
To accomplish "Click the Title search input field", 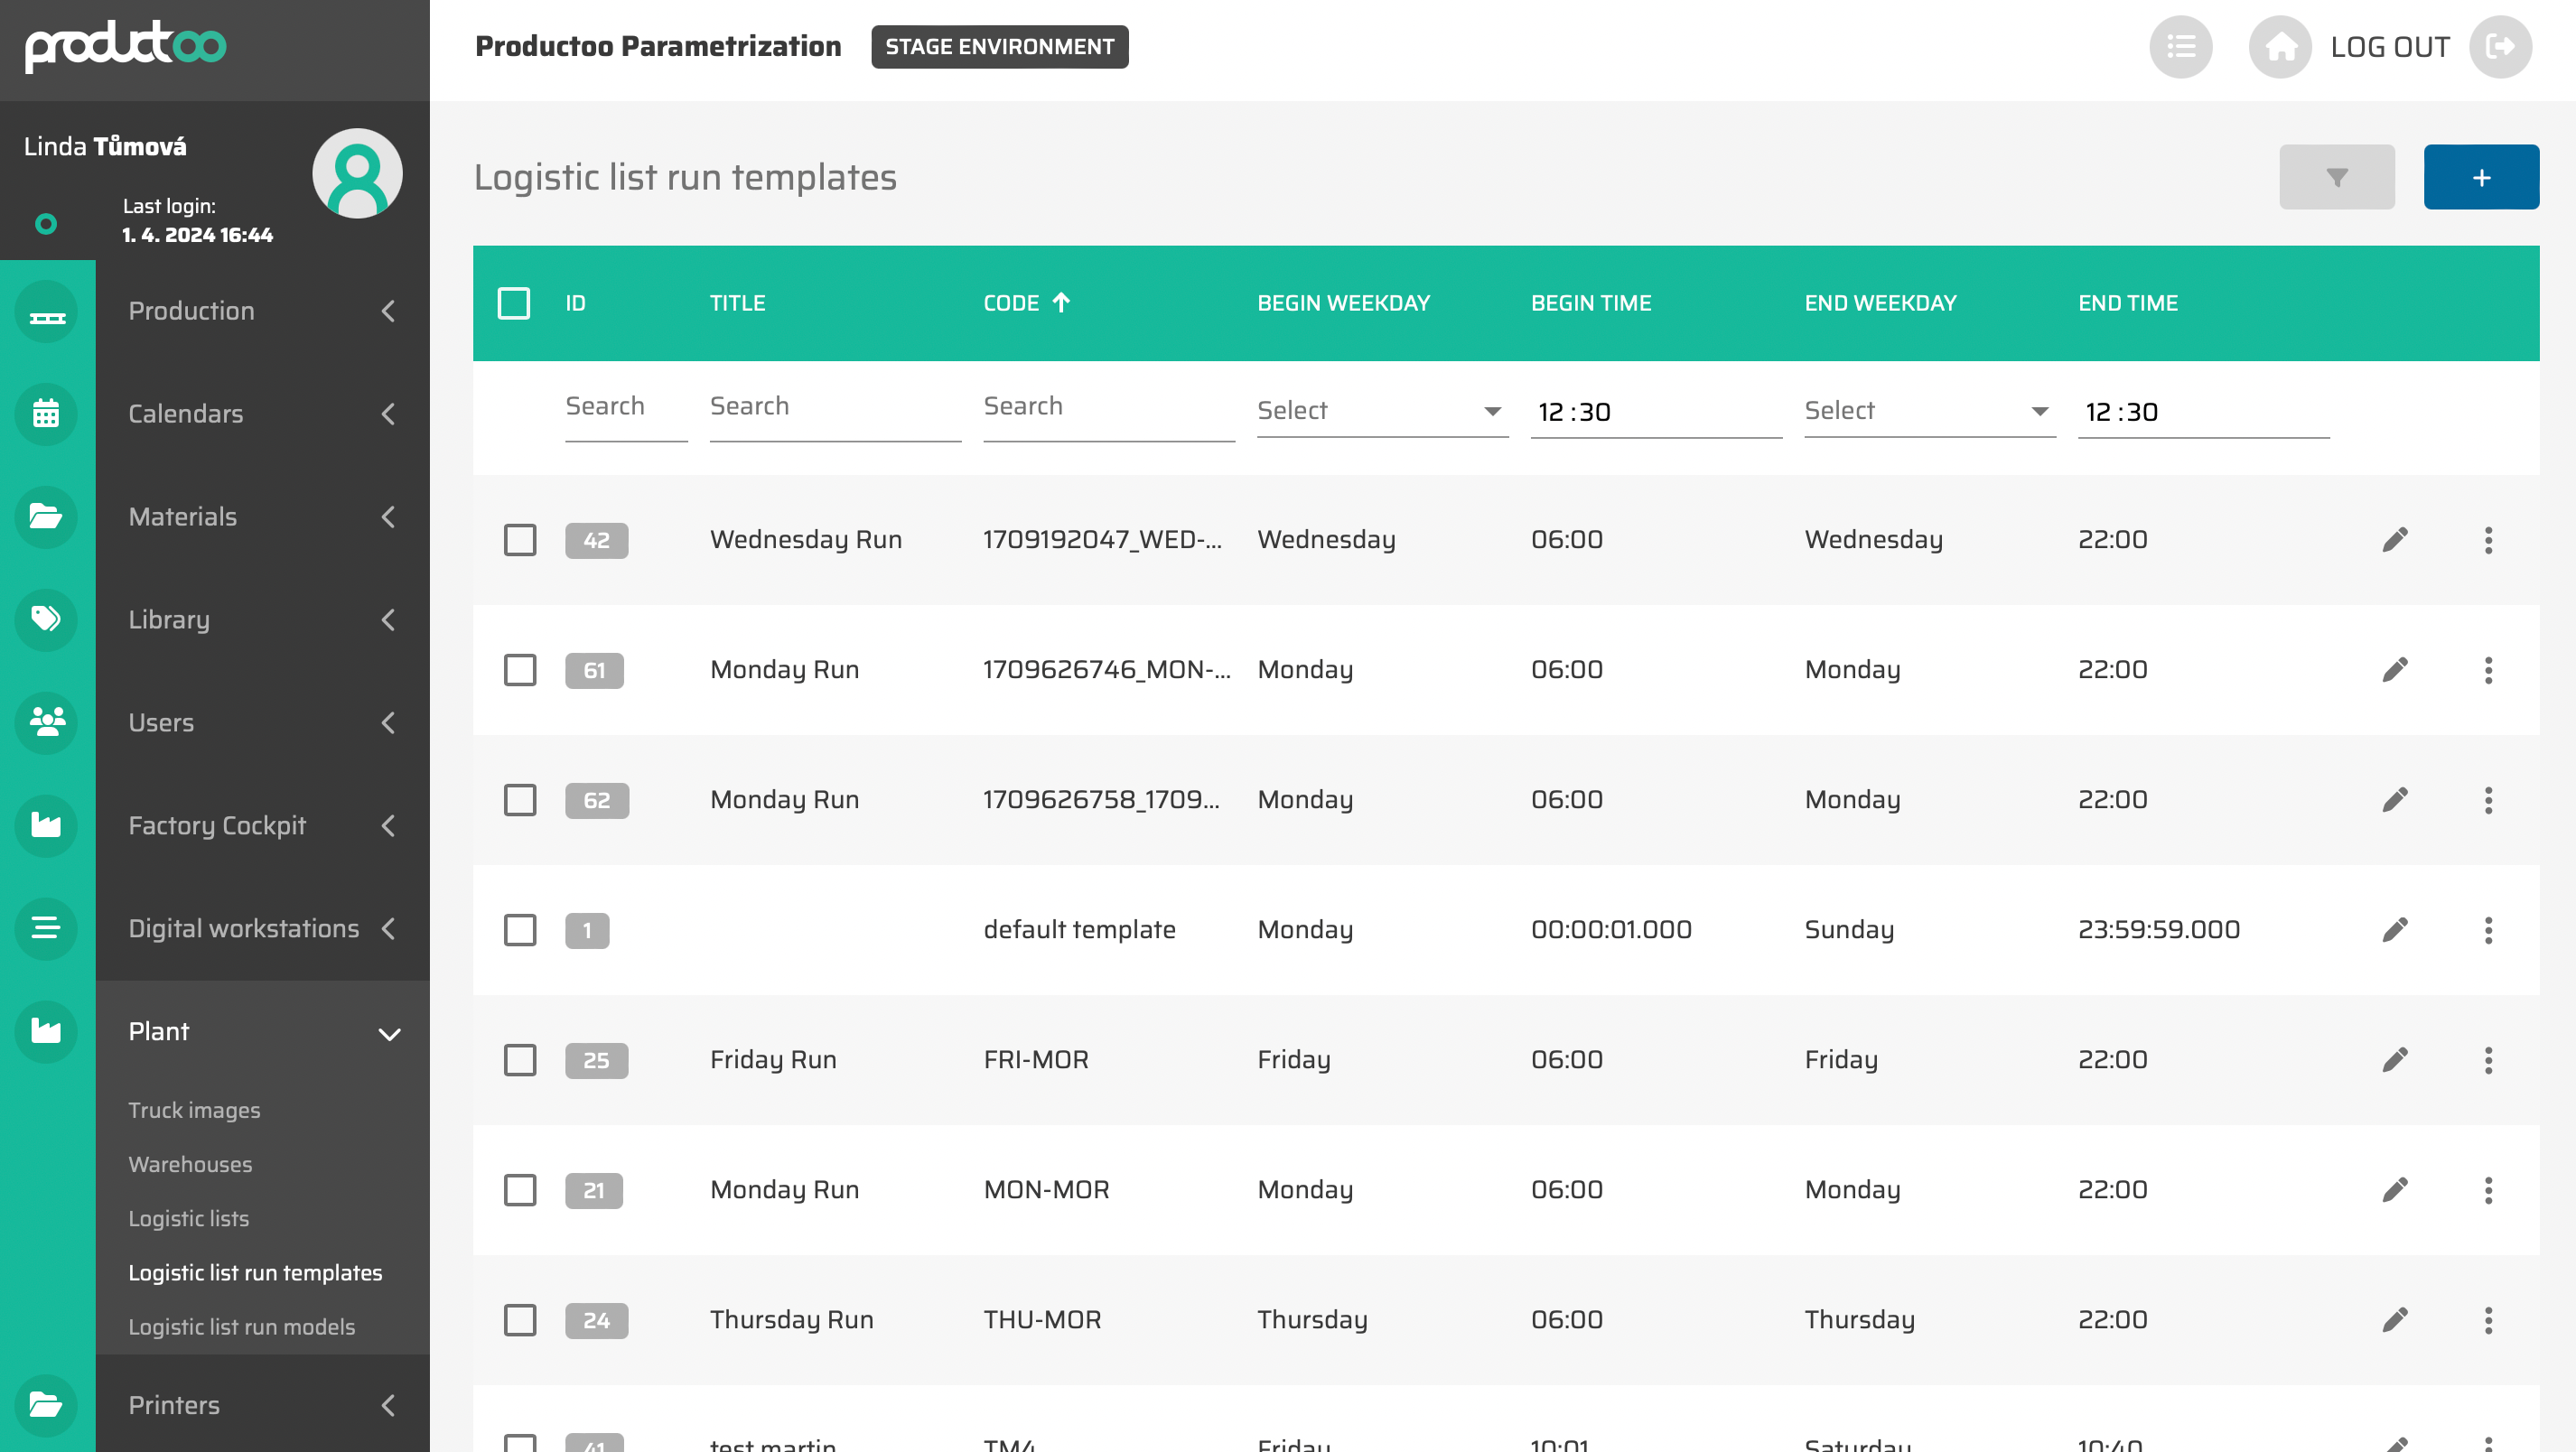I will [x=834, y=406].
